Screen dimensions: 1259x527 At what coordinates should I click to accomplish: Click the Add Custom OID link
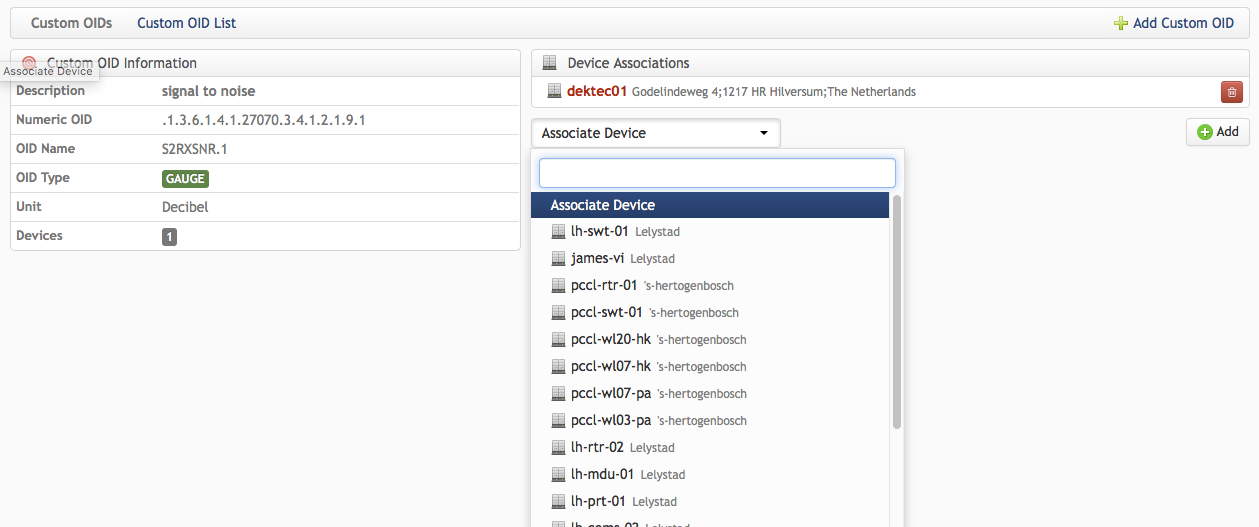pos(1174,23)
